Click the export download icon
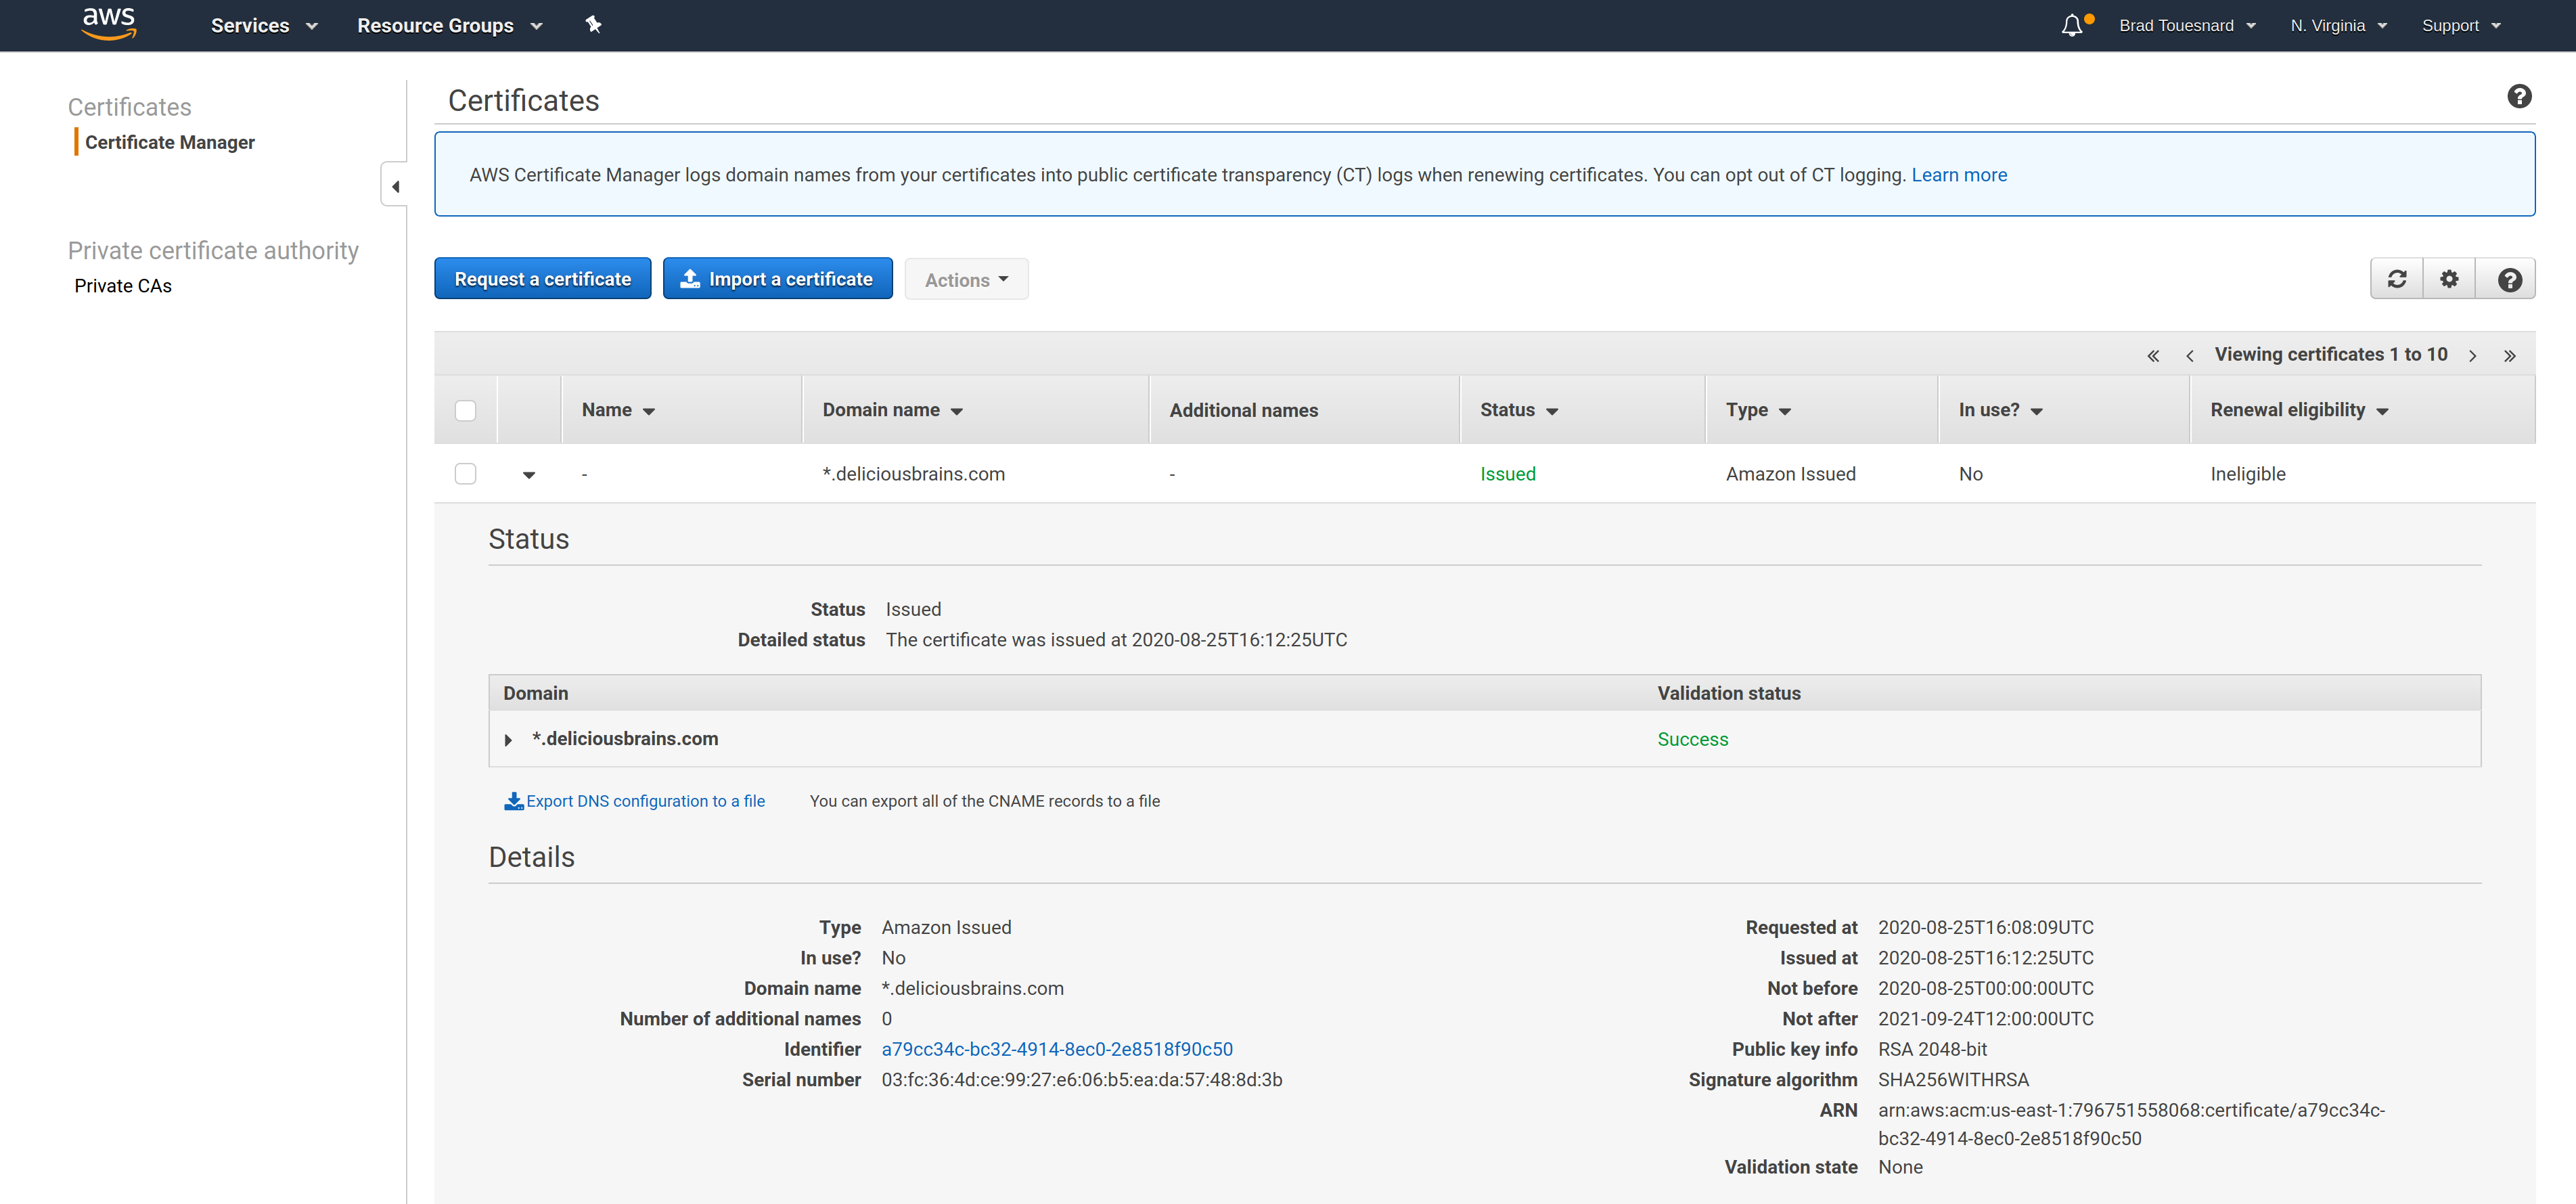 coord(514,801)
